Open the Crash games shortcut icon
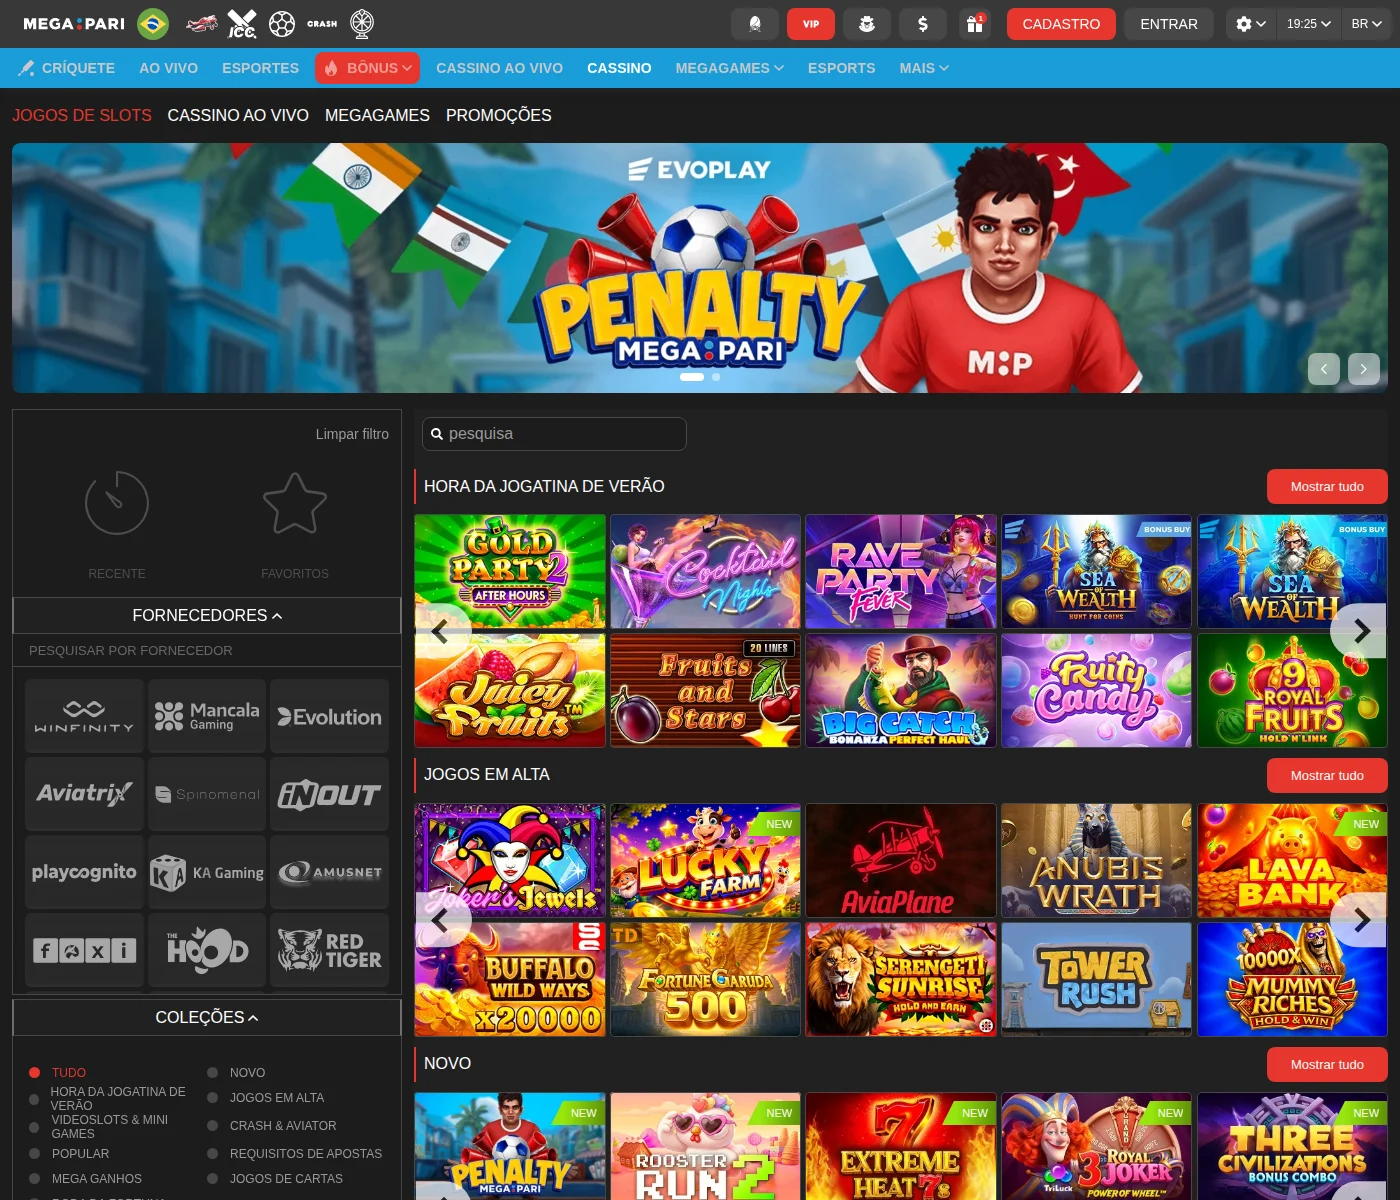 click(x=322, y=24)
